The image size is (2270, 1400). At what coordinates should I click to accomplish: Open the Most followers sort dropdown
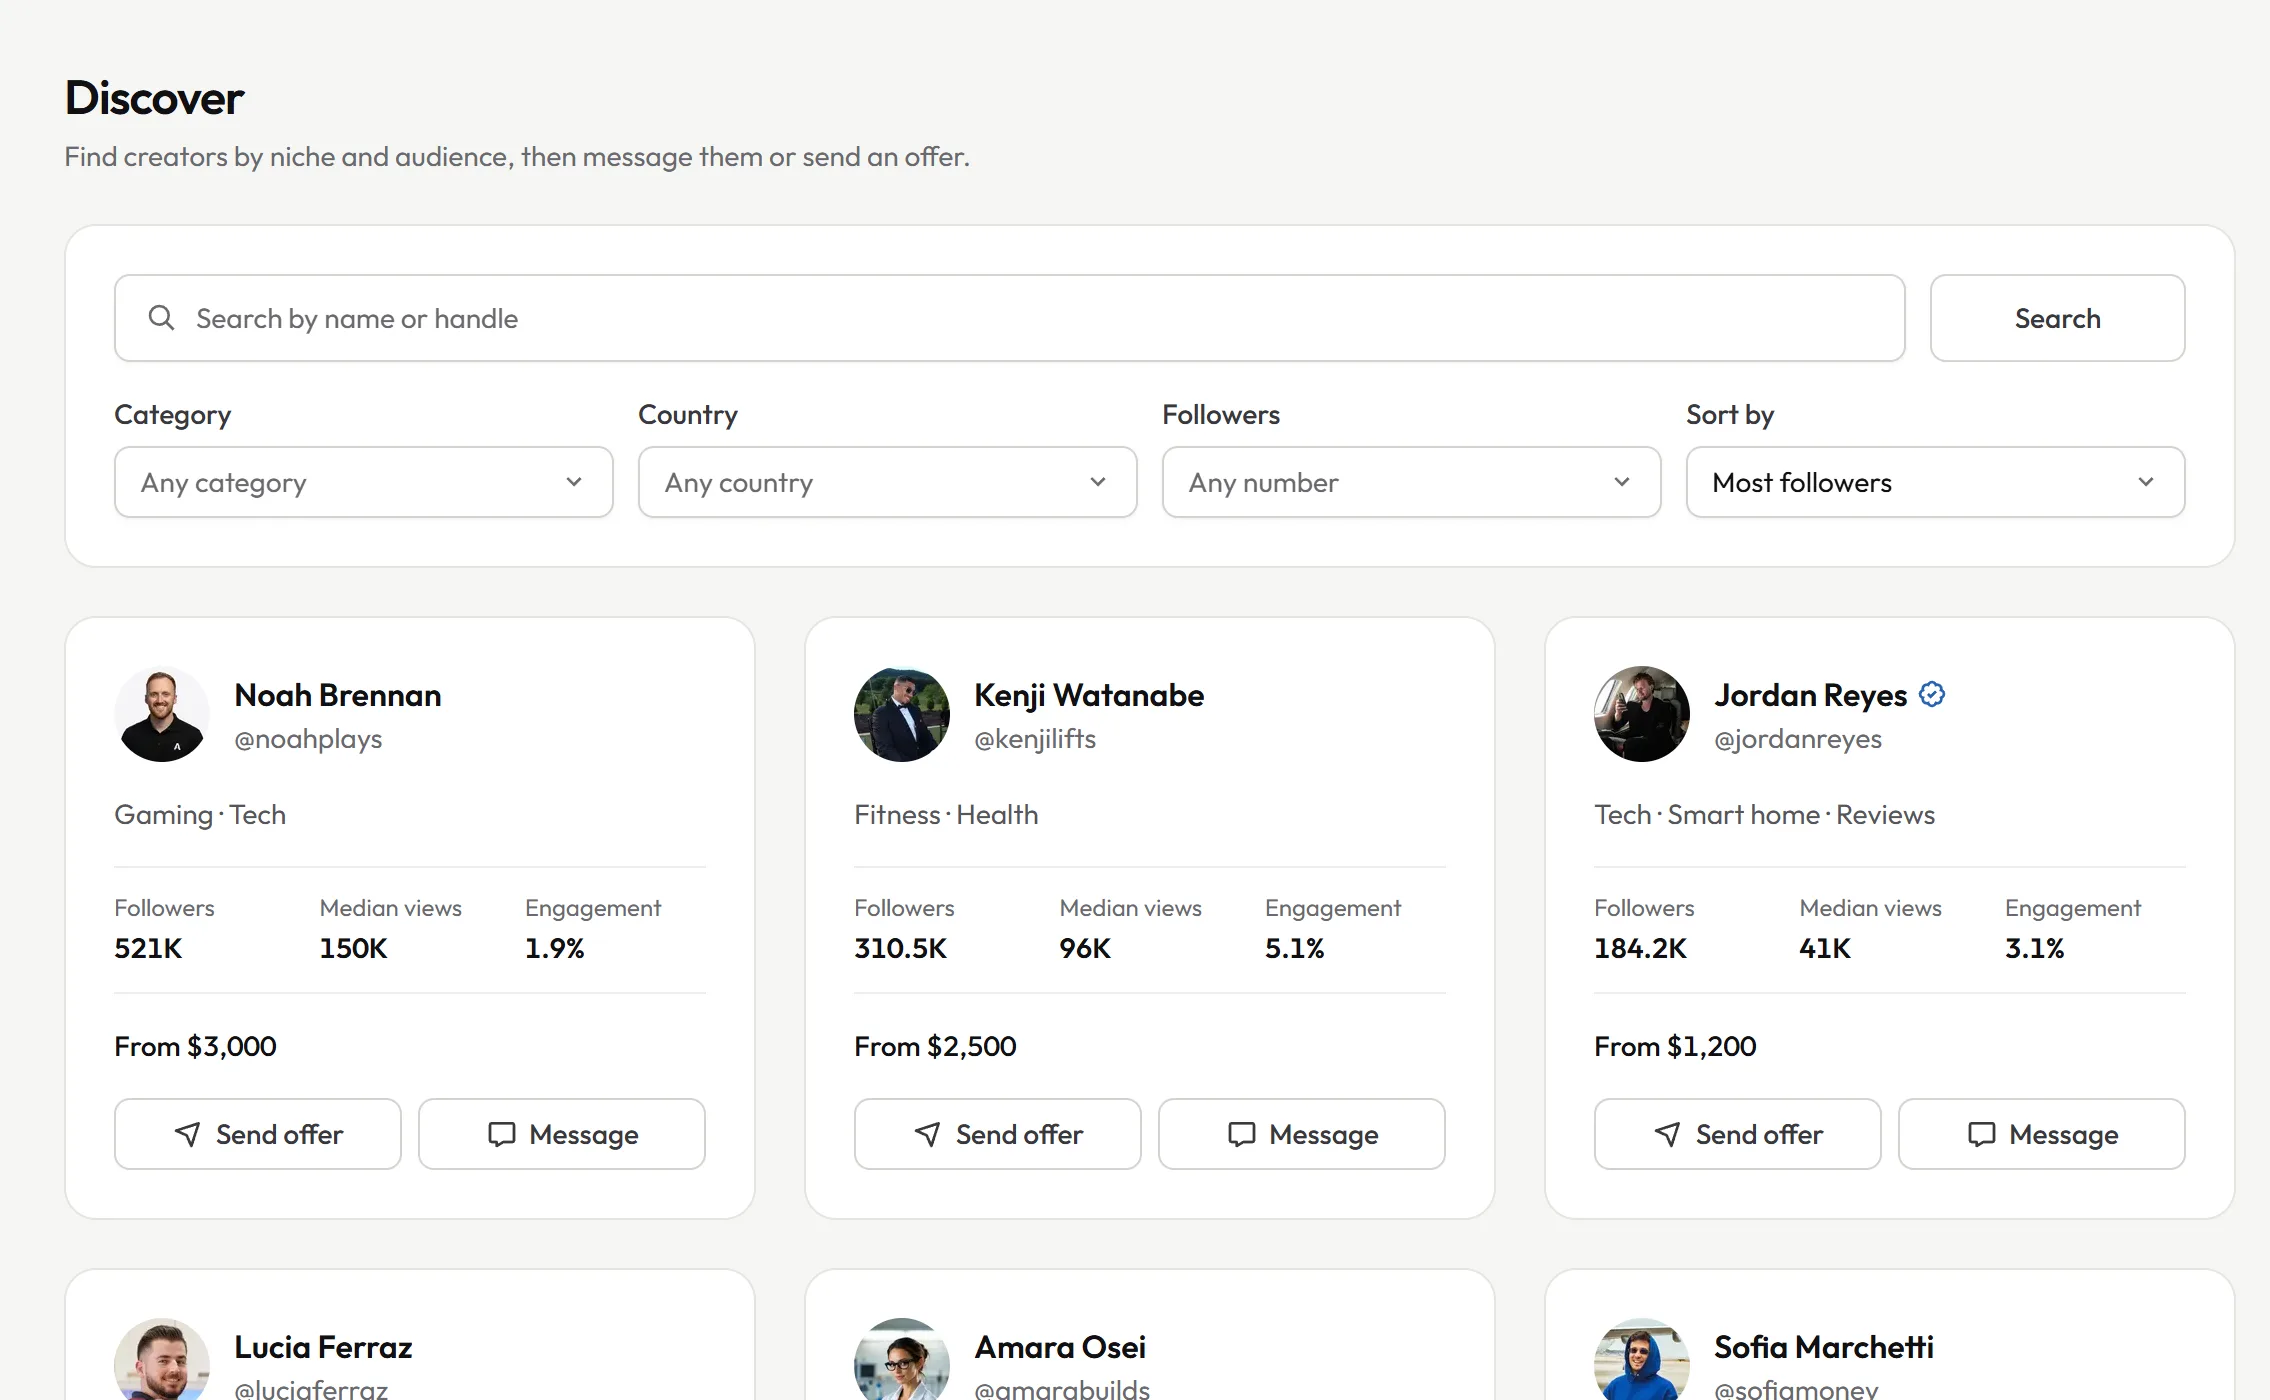[x=1936, y=482]
